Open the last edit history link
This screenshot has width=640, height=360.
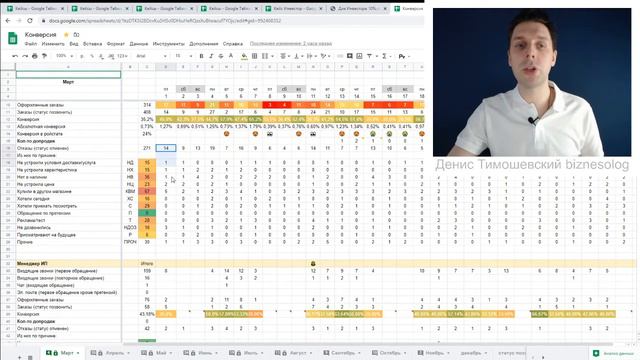291,44
